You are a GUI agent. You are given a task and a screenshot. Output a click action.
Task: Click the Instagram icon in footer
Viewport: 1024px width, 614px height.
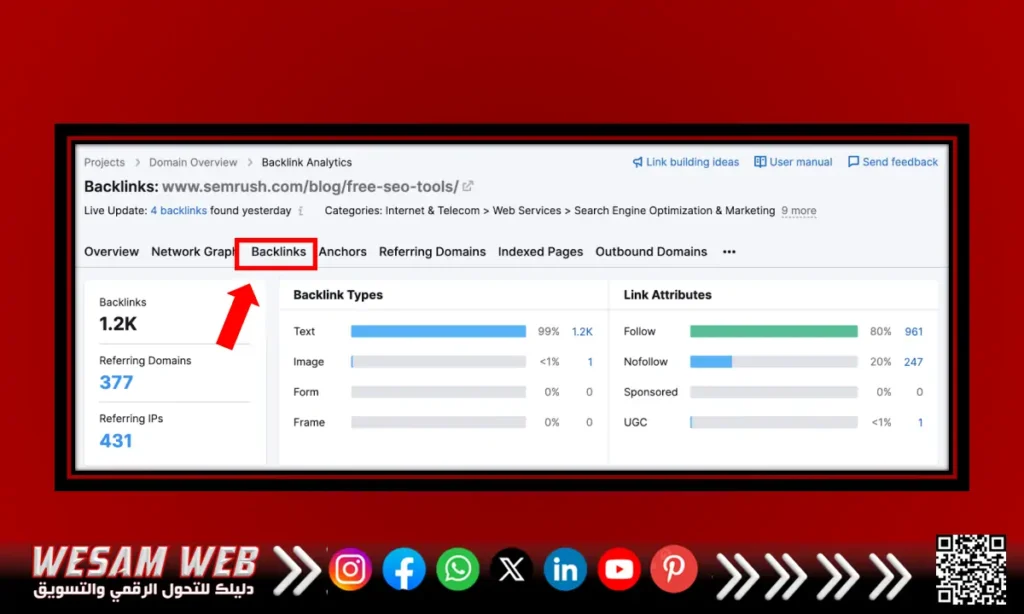click(350, 569)
